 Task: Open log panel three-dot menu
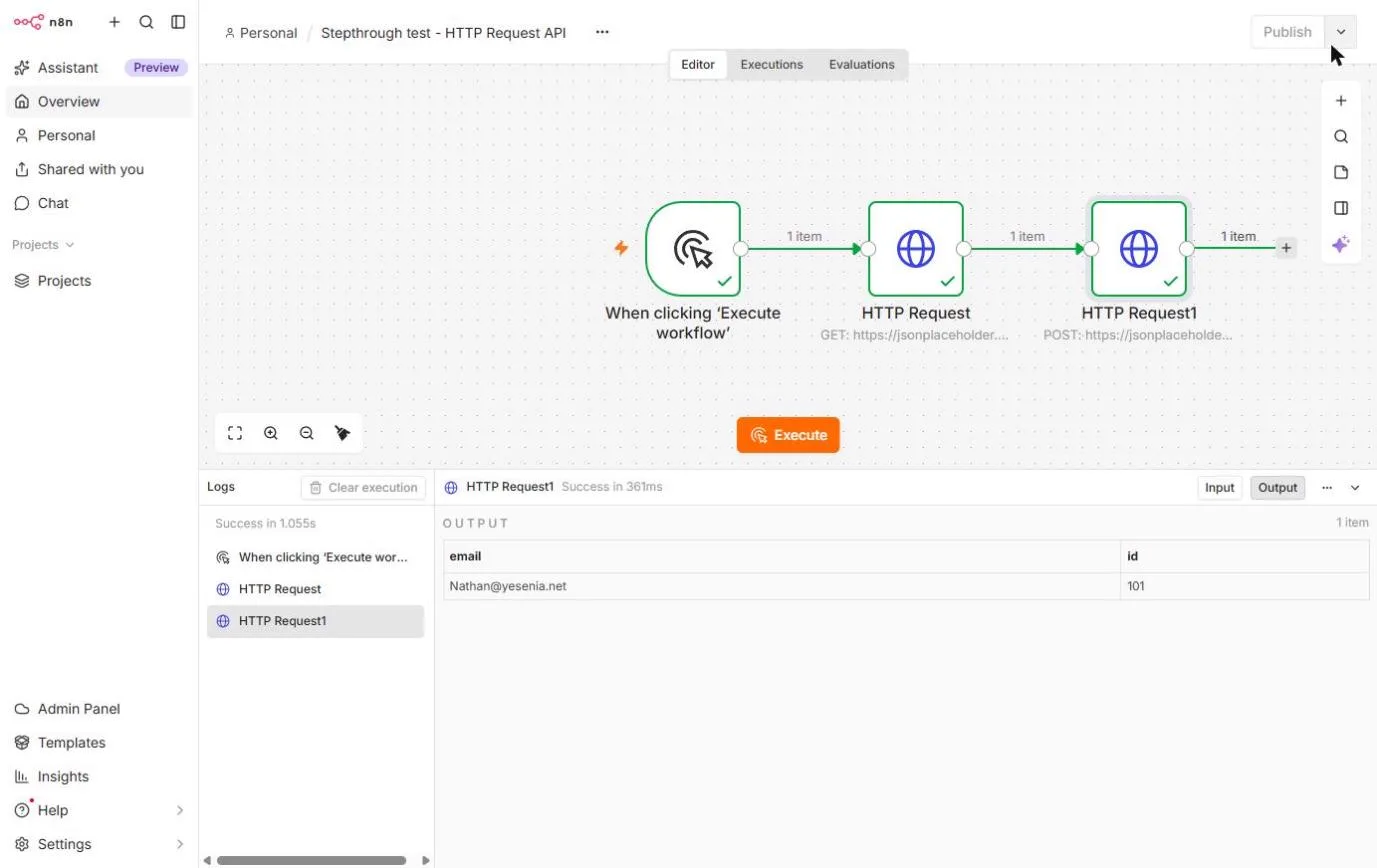[x=1327, y=488]
